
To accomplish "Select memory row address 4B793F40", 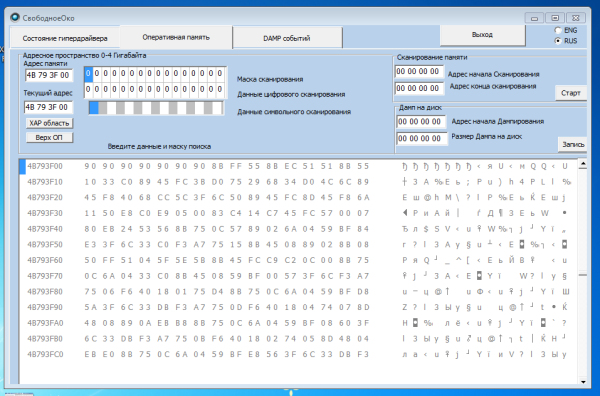I will pyautogui.click(x=45, y=229).
